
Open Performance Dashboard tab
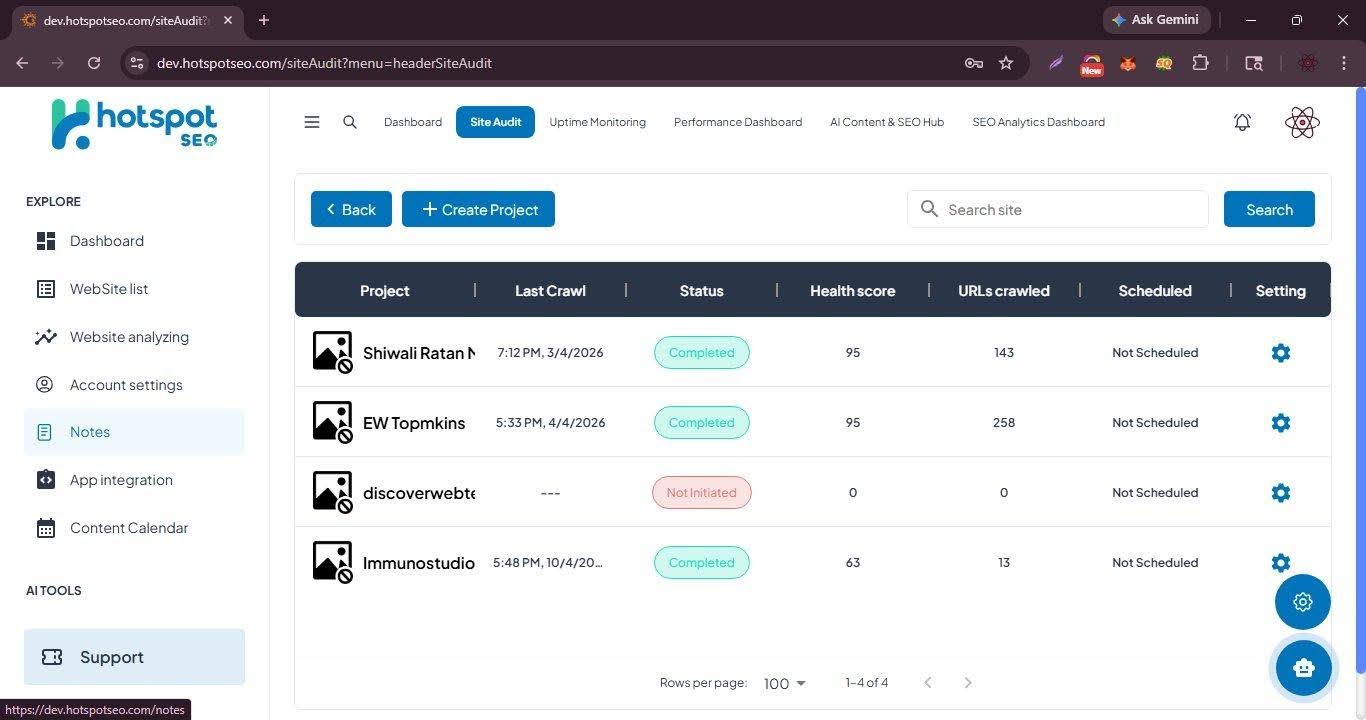pos(738,122)
